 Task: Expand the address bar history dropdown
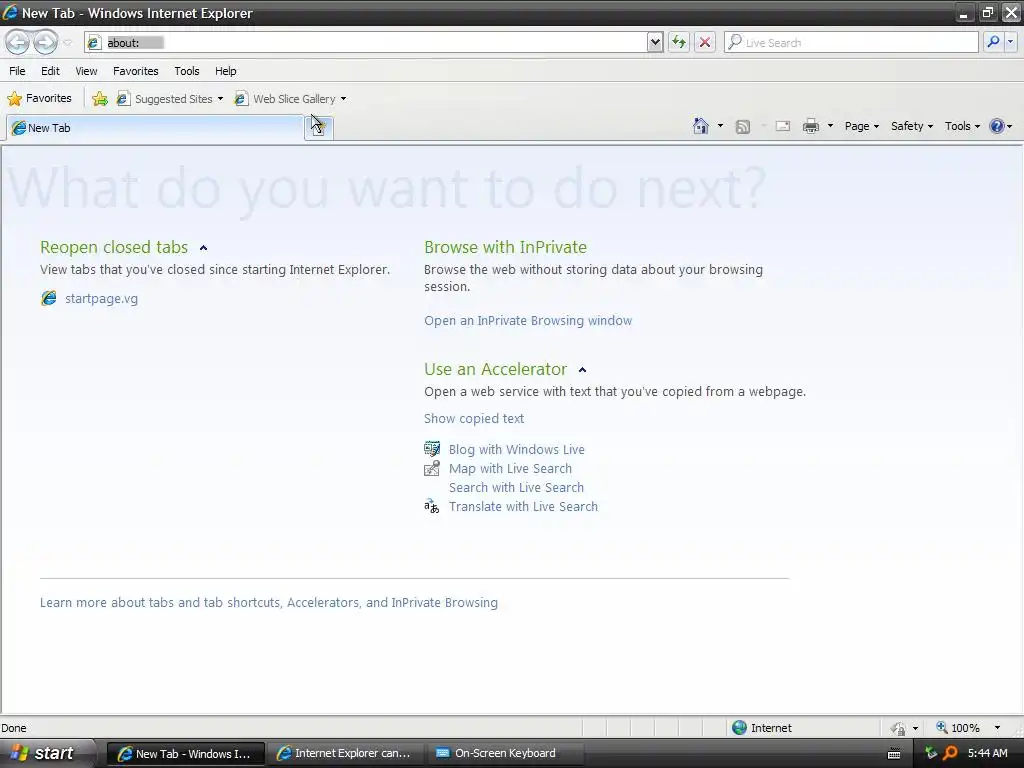click(x=655, y=42)
